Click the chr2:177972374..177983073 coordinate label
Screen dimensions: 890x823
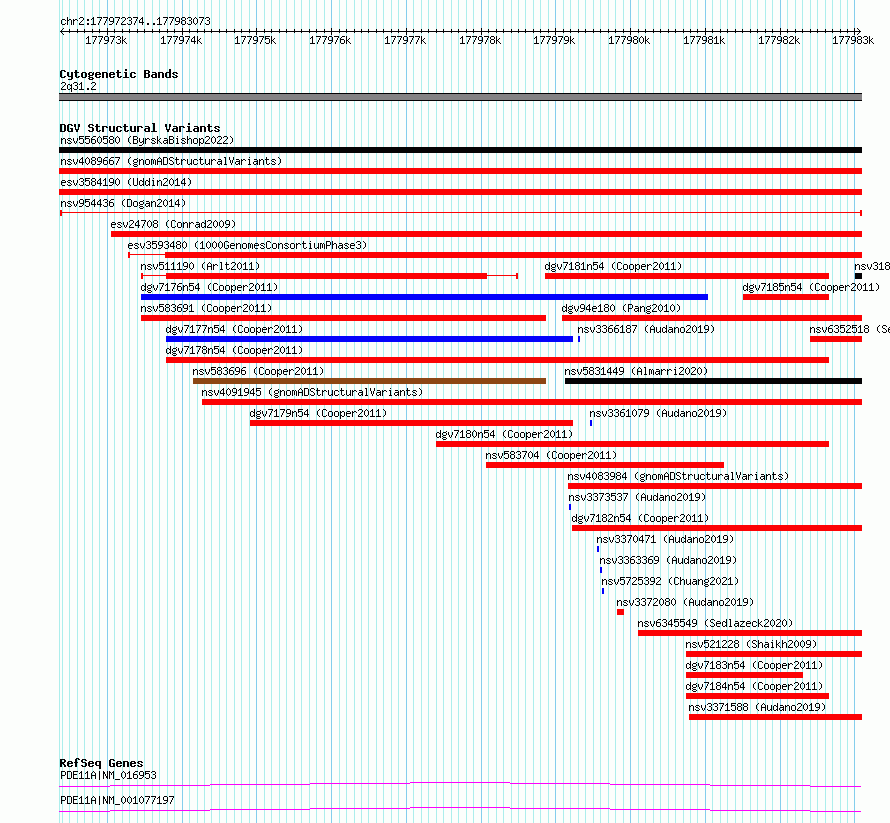pos(135,21)
